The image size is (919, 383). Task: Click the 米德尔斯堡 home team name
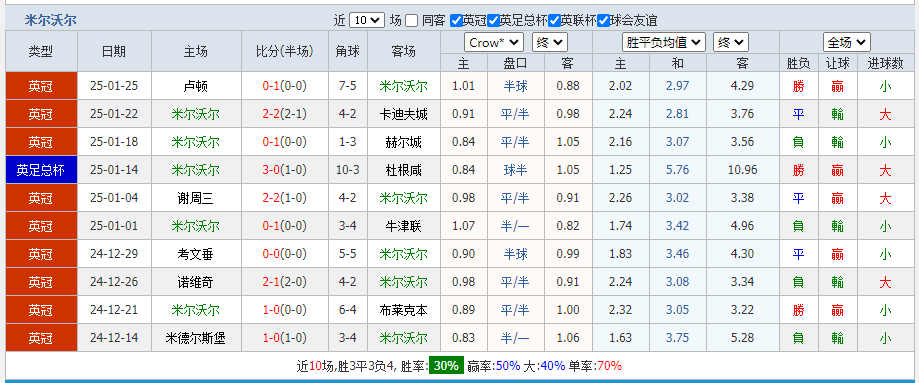point(196,338)
